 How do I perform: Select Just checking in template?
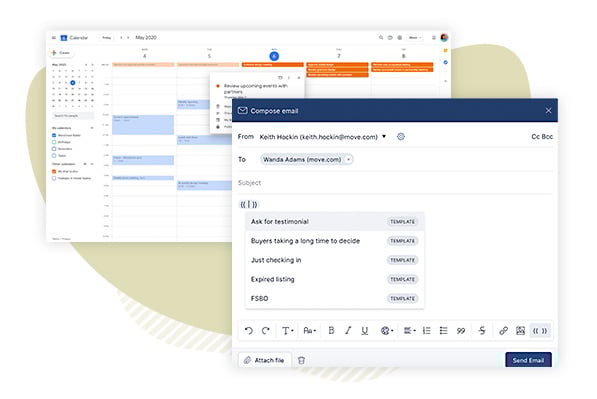334,260
